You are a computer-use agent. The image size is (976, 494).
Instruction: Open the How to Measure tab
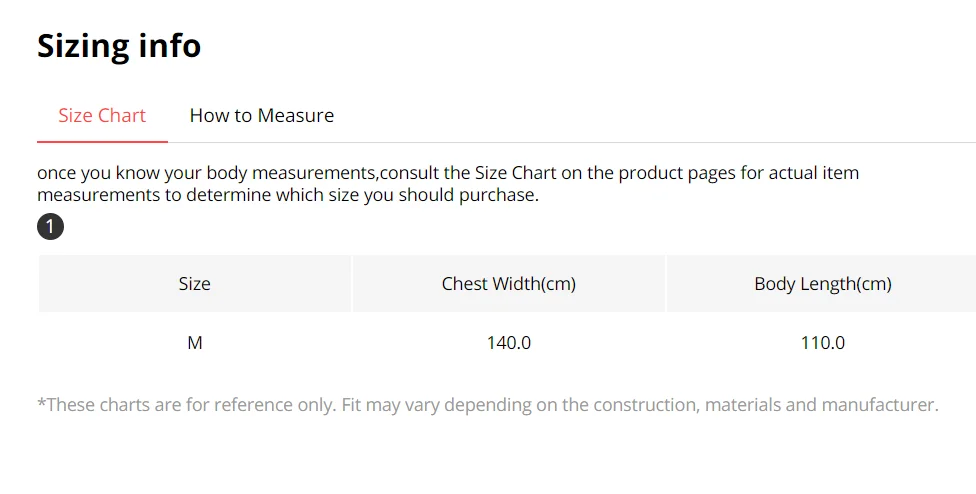point(262,116)
